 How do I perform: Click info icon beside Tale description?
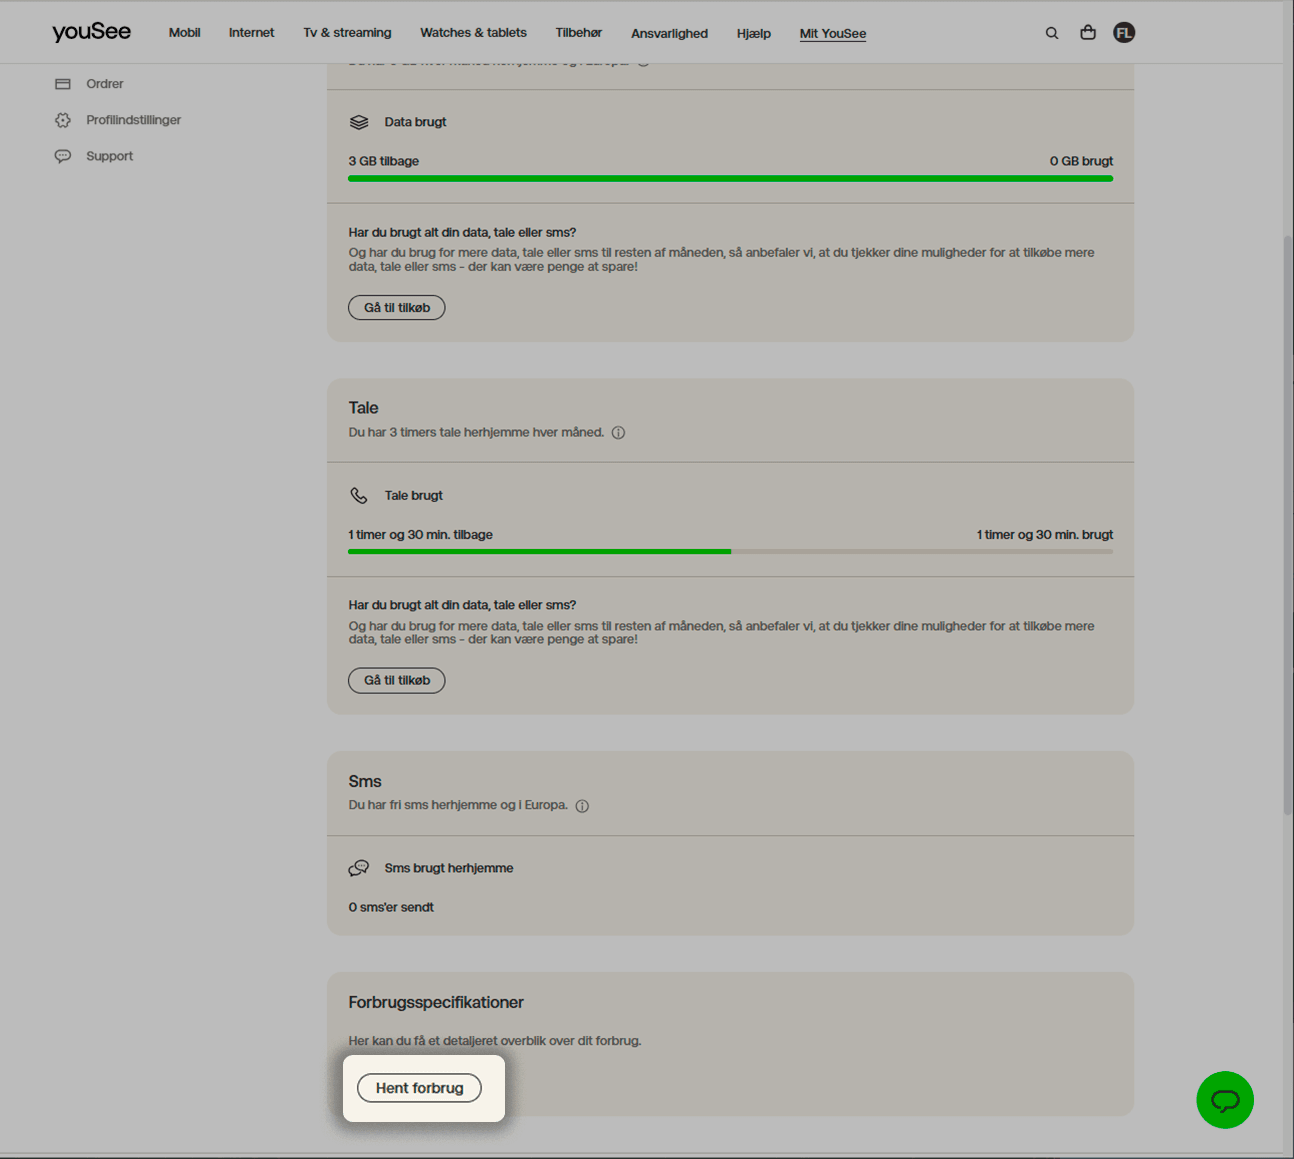coord(618,433)
